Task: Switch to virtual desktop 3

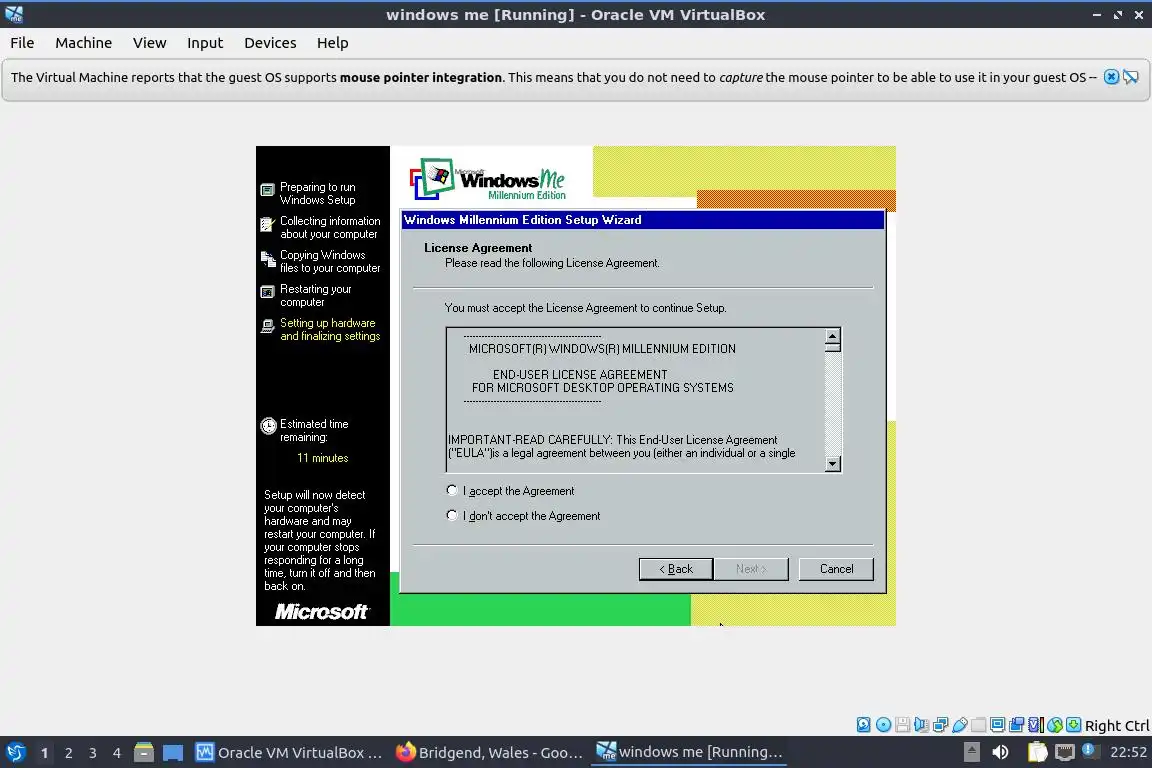Action: pos(93,753)
